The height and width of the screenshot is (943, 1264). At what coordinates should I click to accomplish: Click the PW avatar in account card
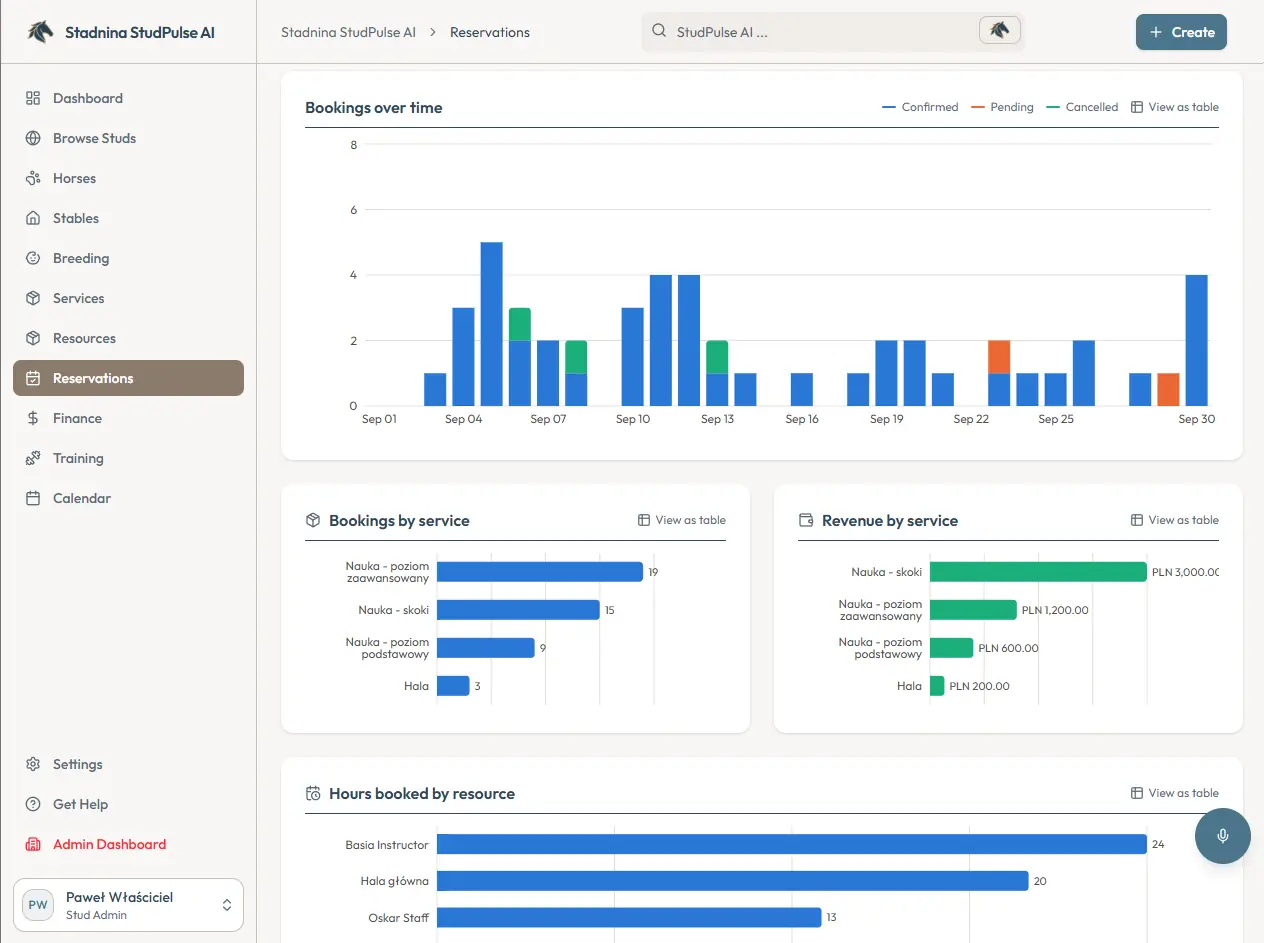(x=38, y=905)
